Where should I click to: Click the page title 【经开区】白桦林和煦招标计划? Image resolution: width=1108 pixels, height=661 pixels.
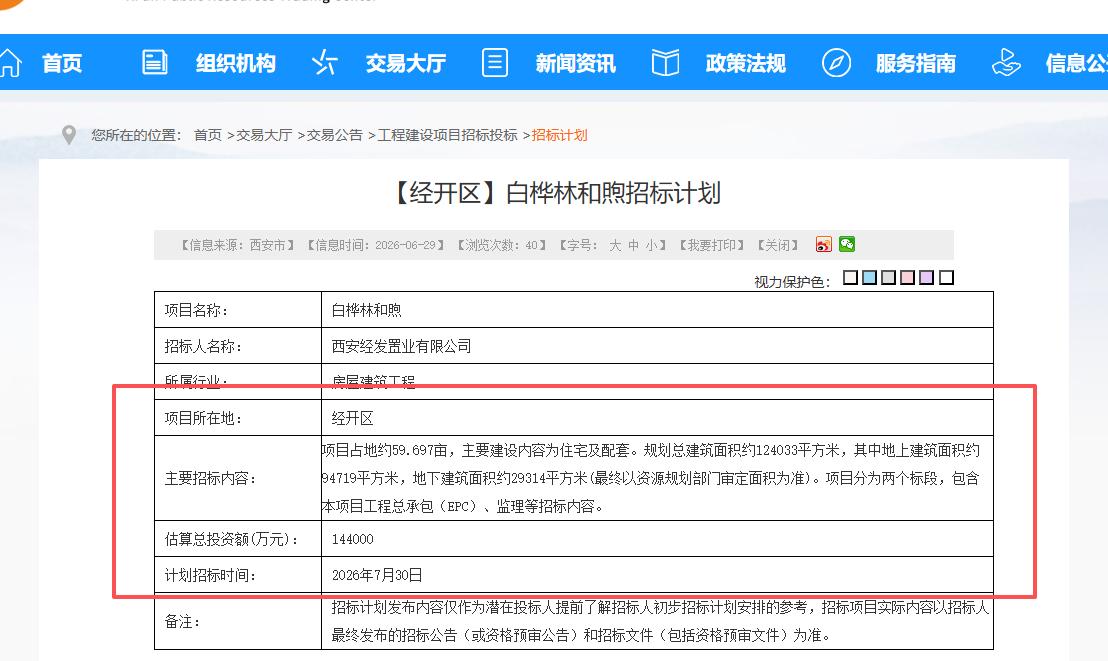click(554, 193)
